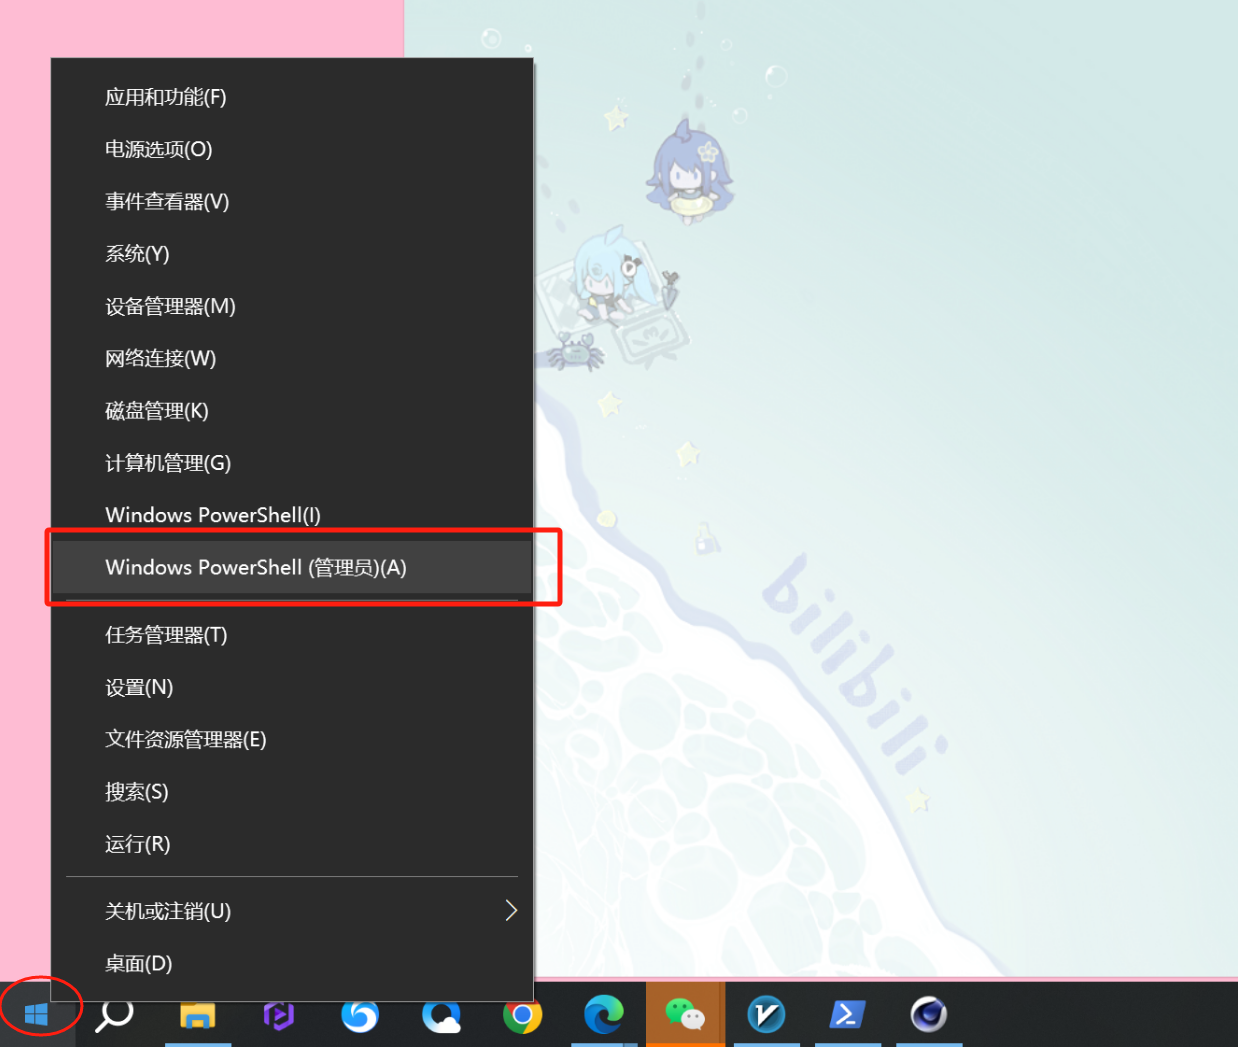Open the PowerShell taskbar icon
1238x1051 pixels.
click(847, 1015)
